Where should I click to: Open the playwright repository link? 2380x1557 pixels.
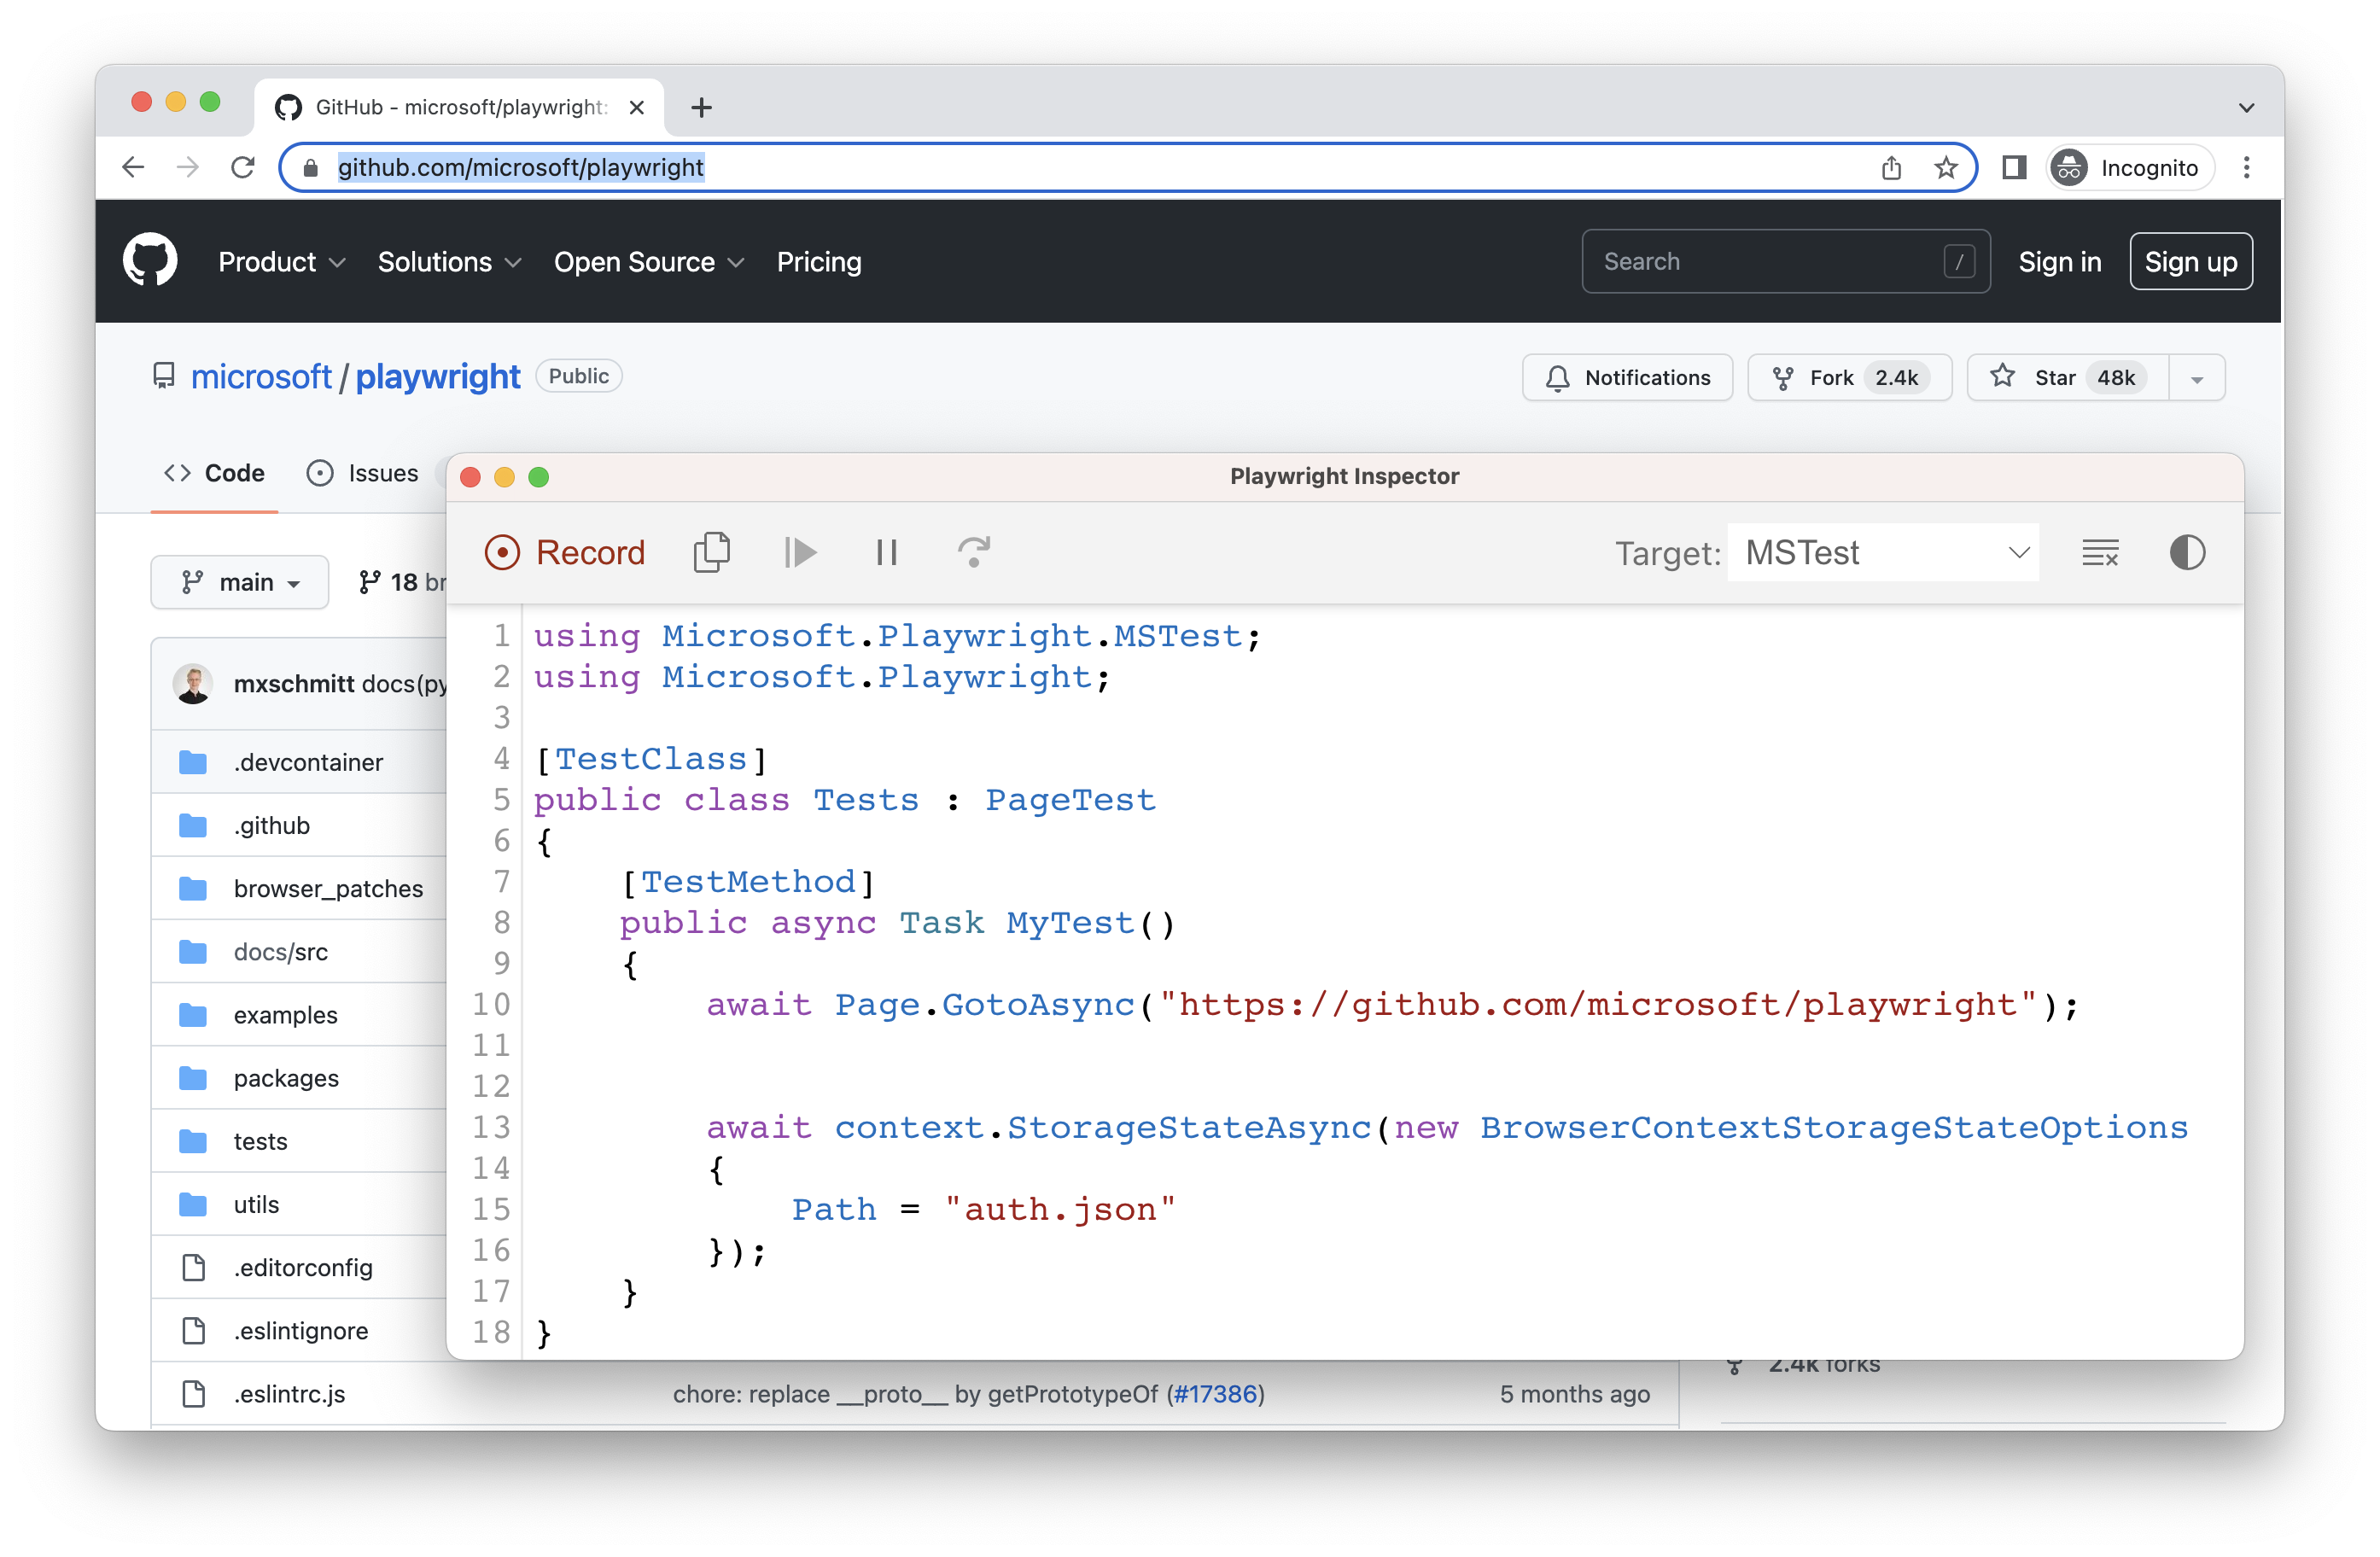[x=438, y=377]
